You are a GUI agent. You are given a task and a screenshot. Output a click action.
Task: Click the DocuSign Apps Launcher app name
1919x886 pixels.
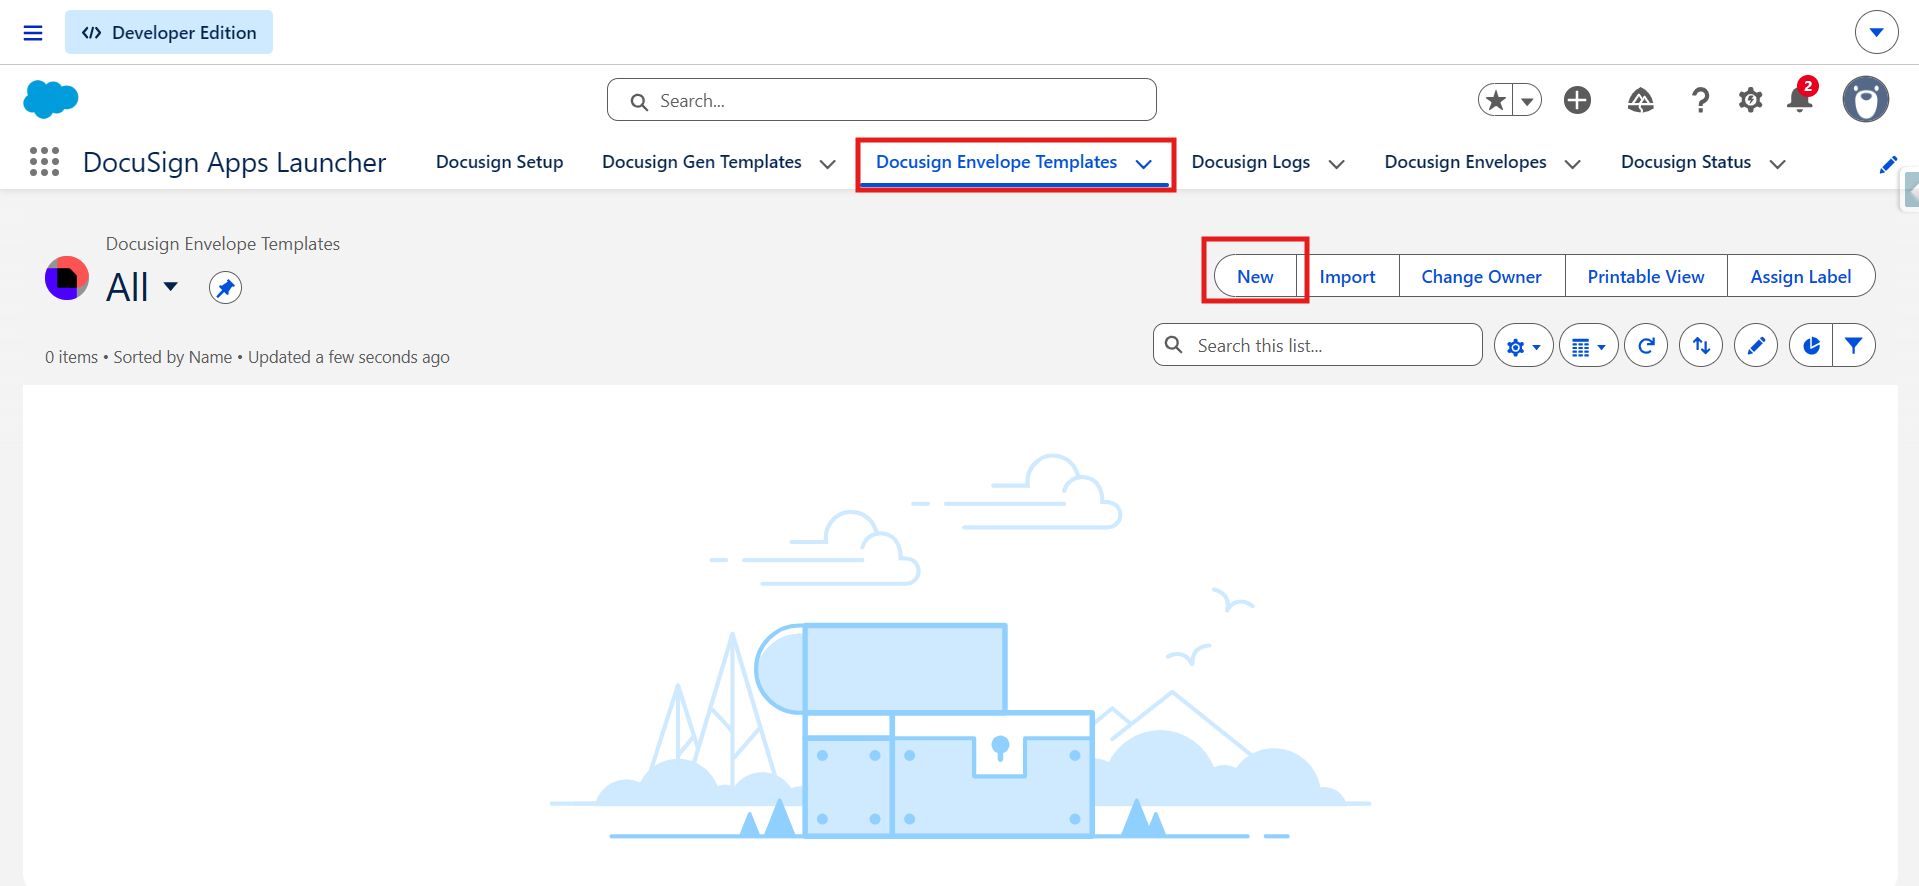(x=234, y=162)
